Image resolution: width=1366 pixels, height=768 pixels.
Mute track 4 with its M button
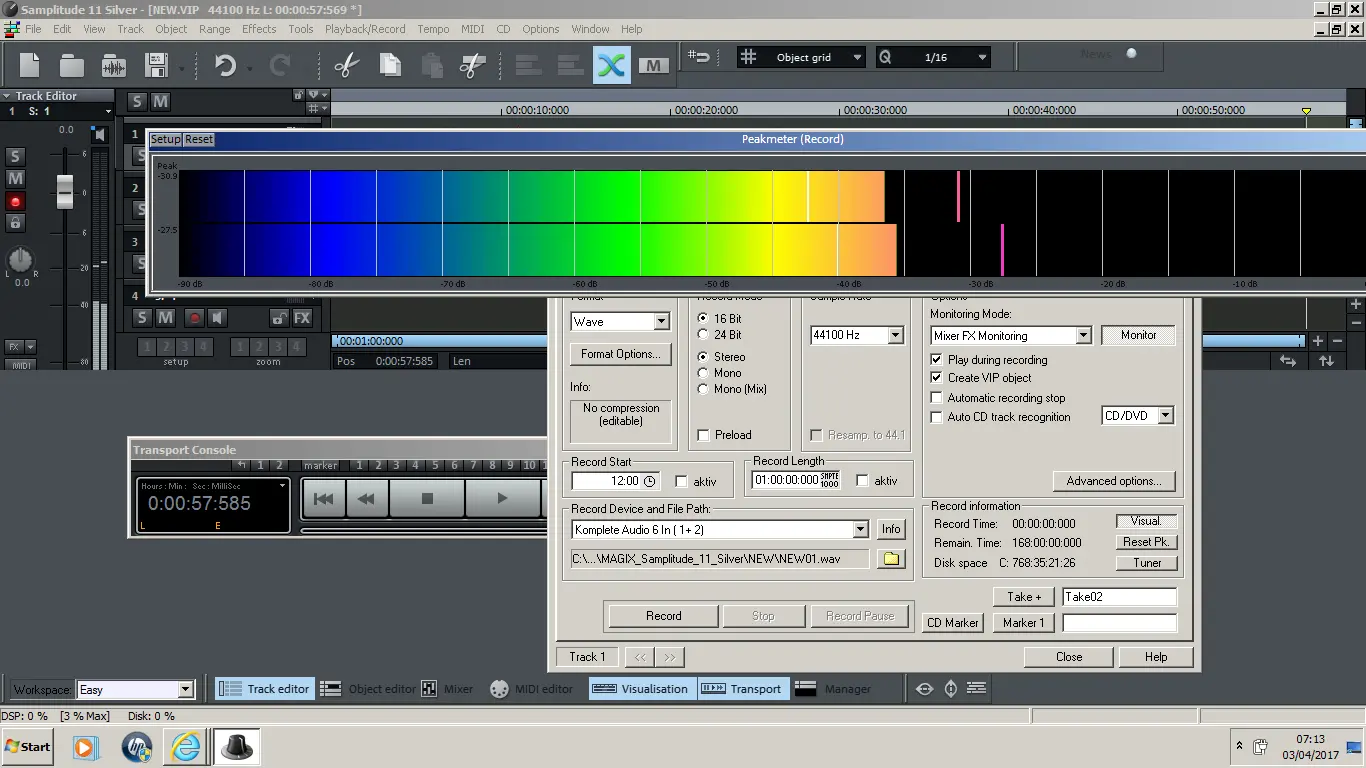click(165, 318)
